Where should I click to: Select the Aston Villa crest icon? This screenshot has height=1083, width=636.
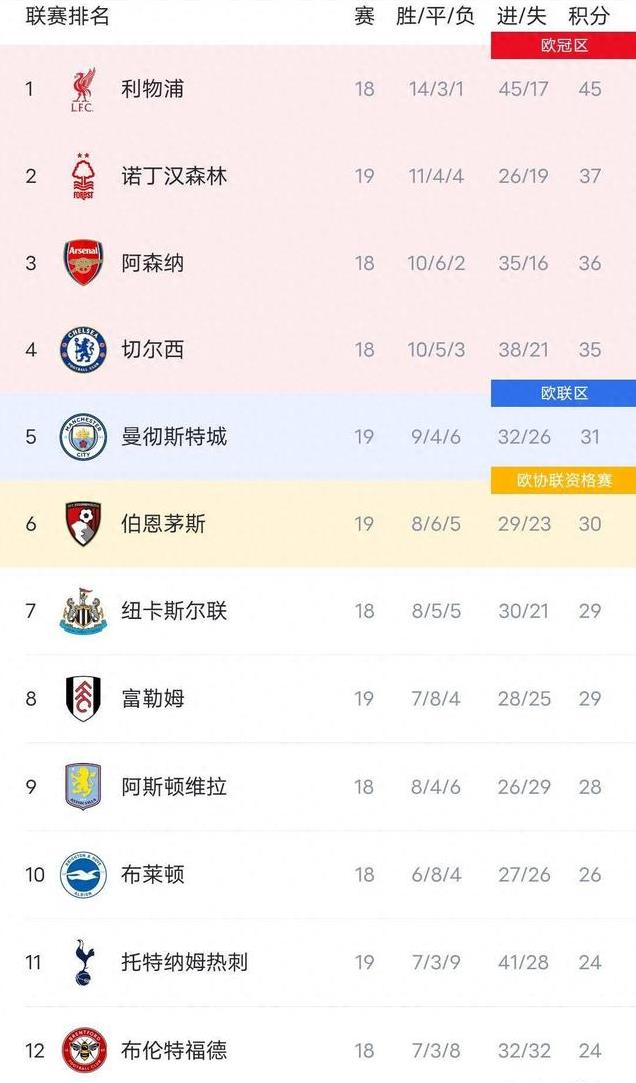click(x=83, y=786)
